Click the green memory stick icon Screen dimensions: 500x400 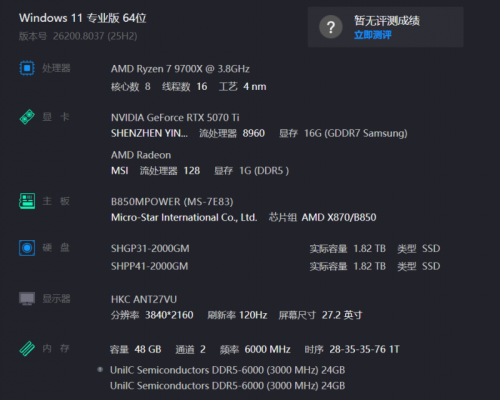click(x=27, y=349)
